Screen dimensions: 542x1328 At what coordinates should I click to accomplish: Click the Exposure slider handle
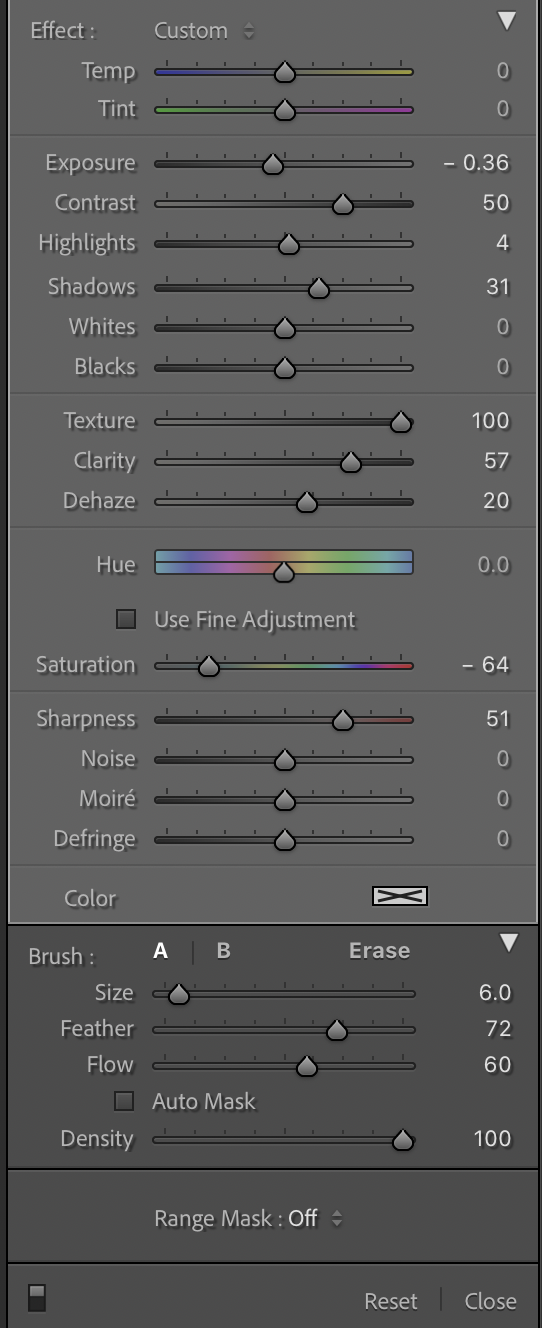coord(273,164)
